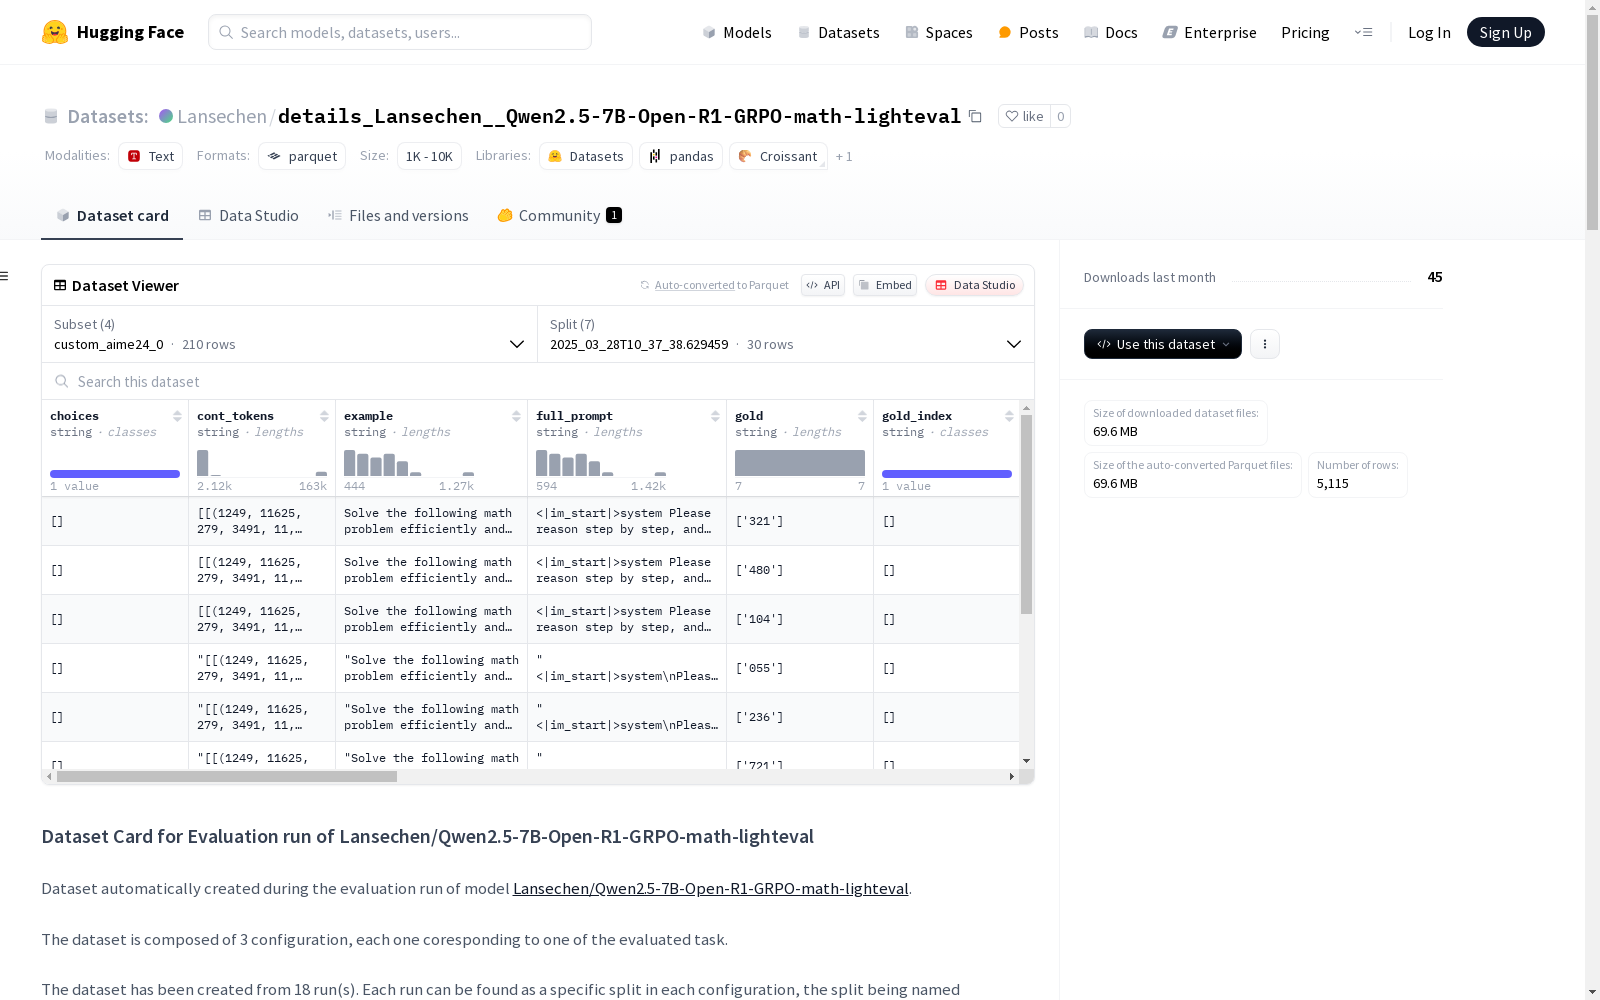Open Lansechen owner link in title
The image size is (1600, 1000).
point(222,116)
